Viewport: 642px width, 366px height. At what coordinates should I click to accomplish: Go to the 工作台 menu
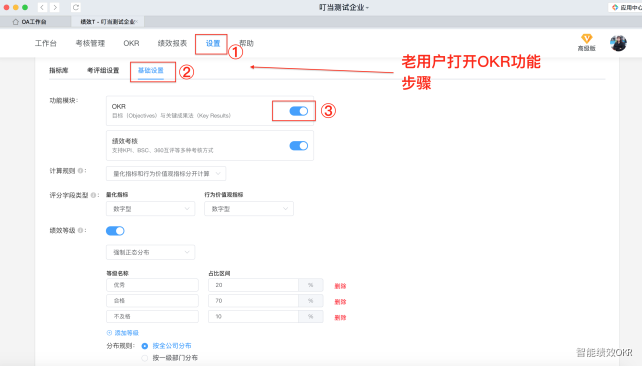pos(46,43)
